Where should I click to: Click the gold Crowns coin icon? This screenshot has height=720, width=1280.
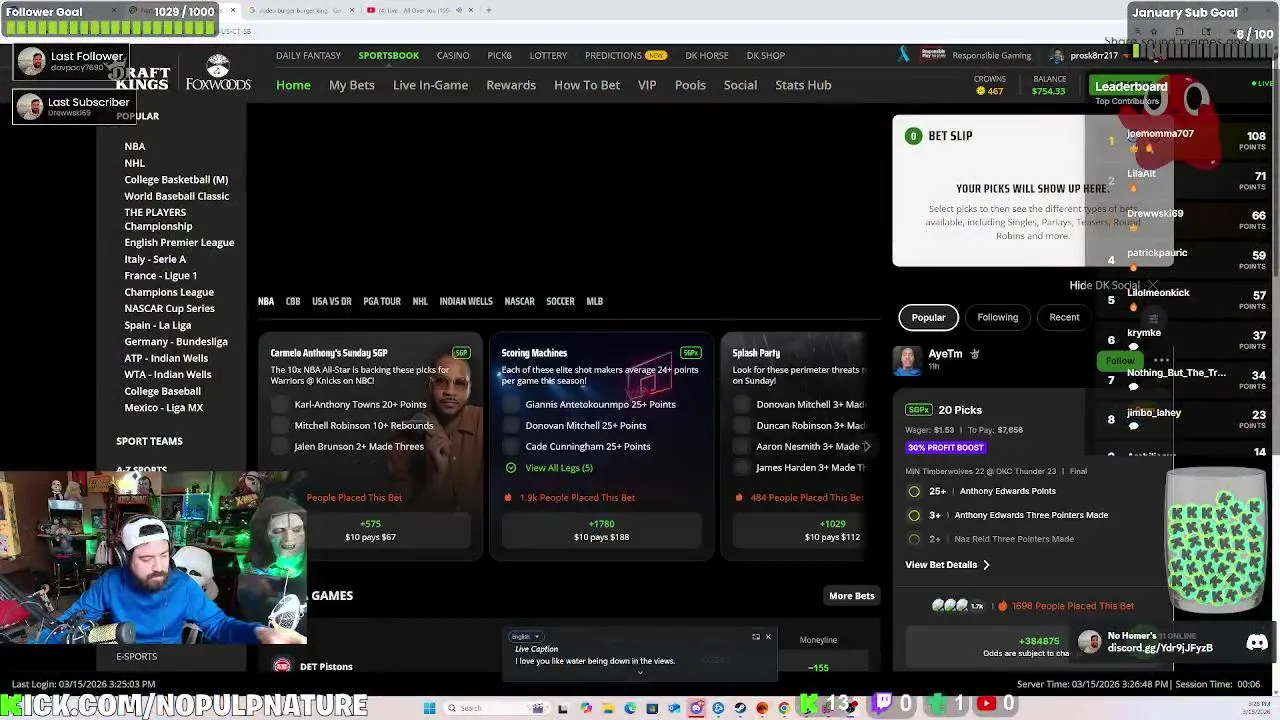981,91
